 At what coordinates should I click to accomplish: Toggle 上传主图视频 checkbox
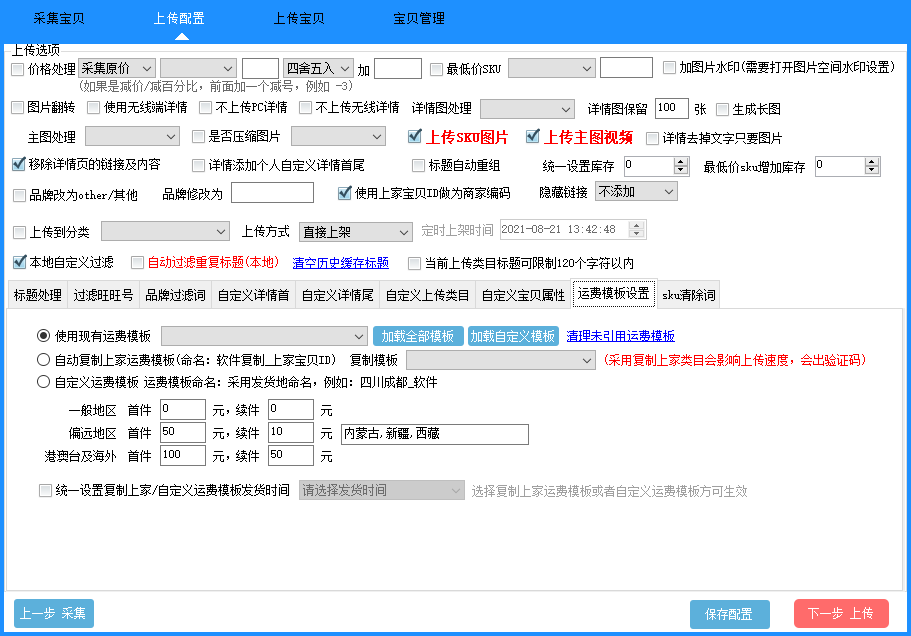532,137
